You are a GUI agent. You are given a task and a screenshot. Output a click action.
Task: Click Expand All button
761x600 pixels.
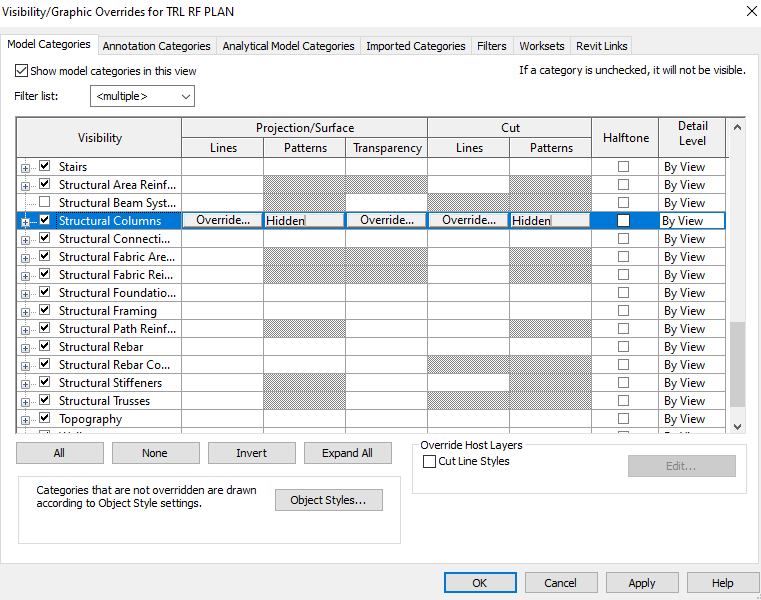347,453
